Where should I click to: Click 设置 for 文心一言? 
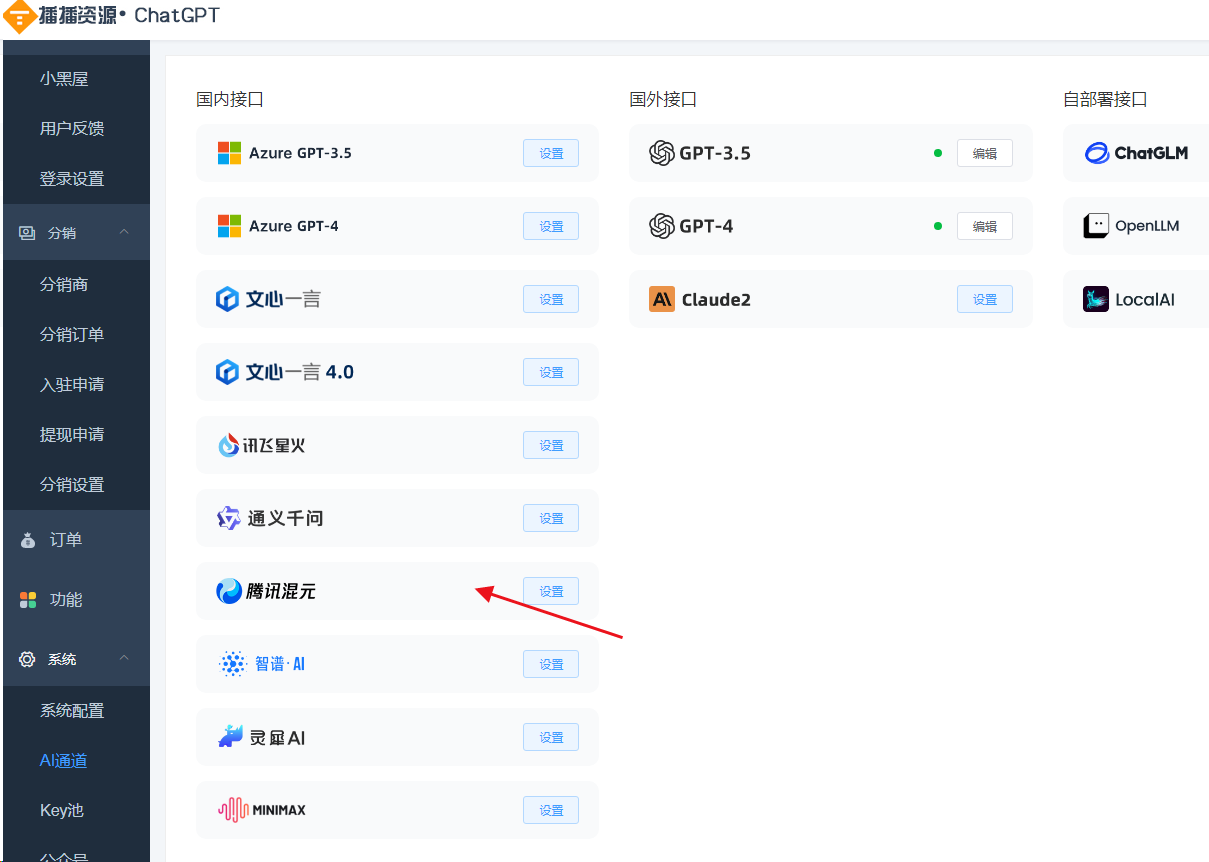pyautogui.click(x=551, y=299)
